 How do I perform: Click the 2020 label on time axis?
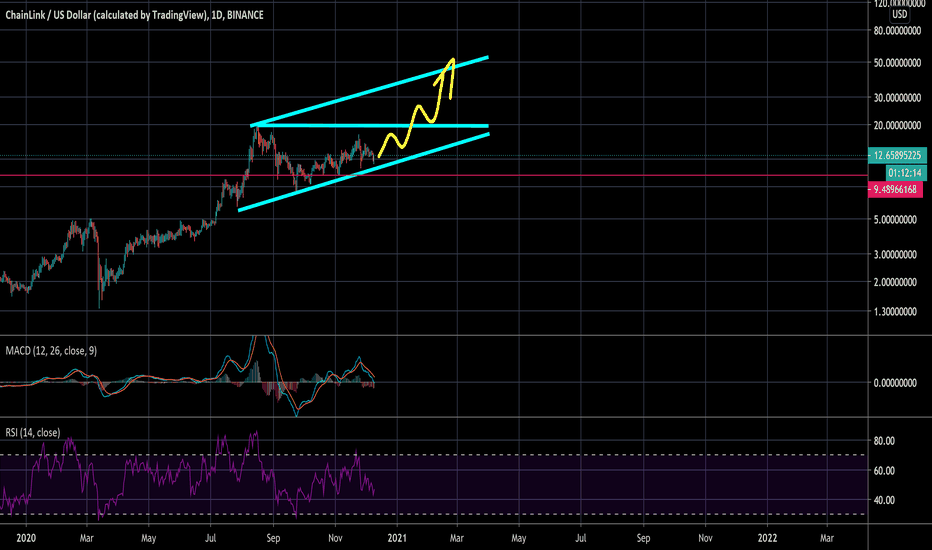(26, 538)
